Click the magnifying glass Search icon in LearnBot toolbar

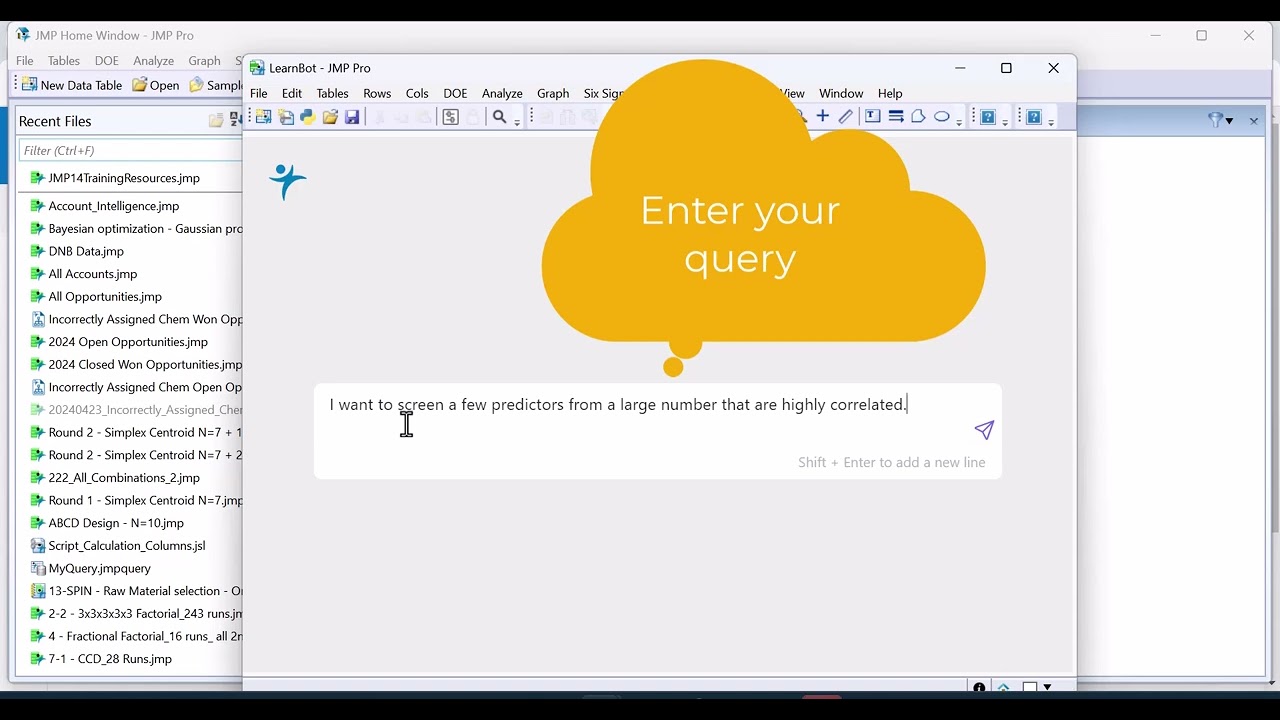[x=500, y=118]
